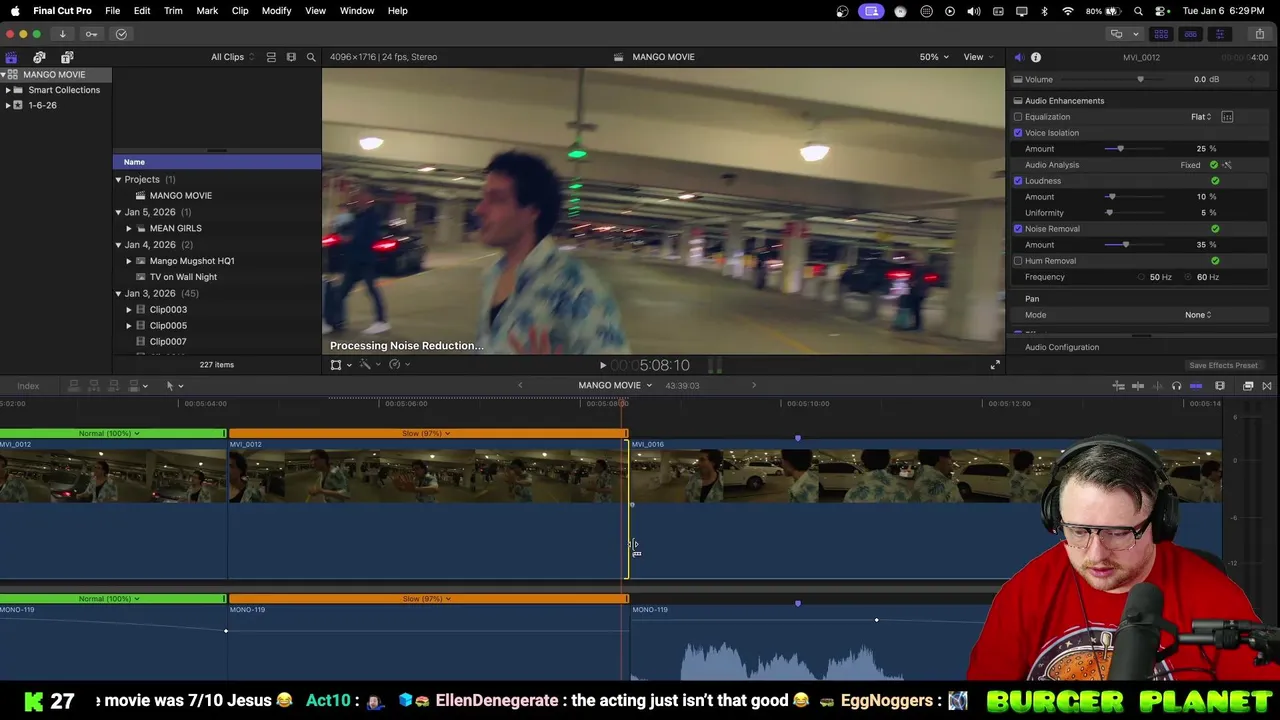The height and width of the screenshot is (720, 1280).
Task: Expand the 1-6-26 event
Action: 8,105
